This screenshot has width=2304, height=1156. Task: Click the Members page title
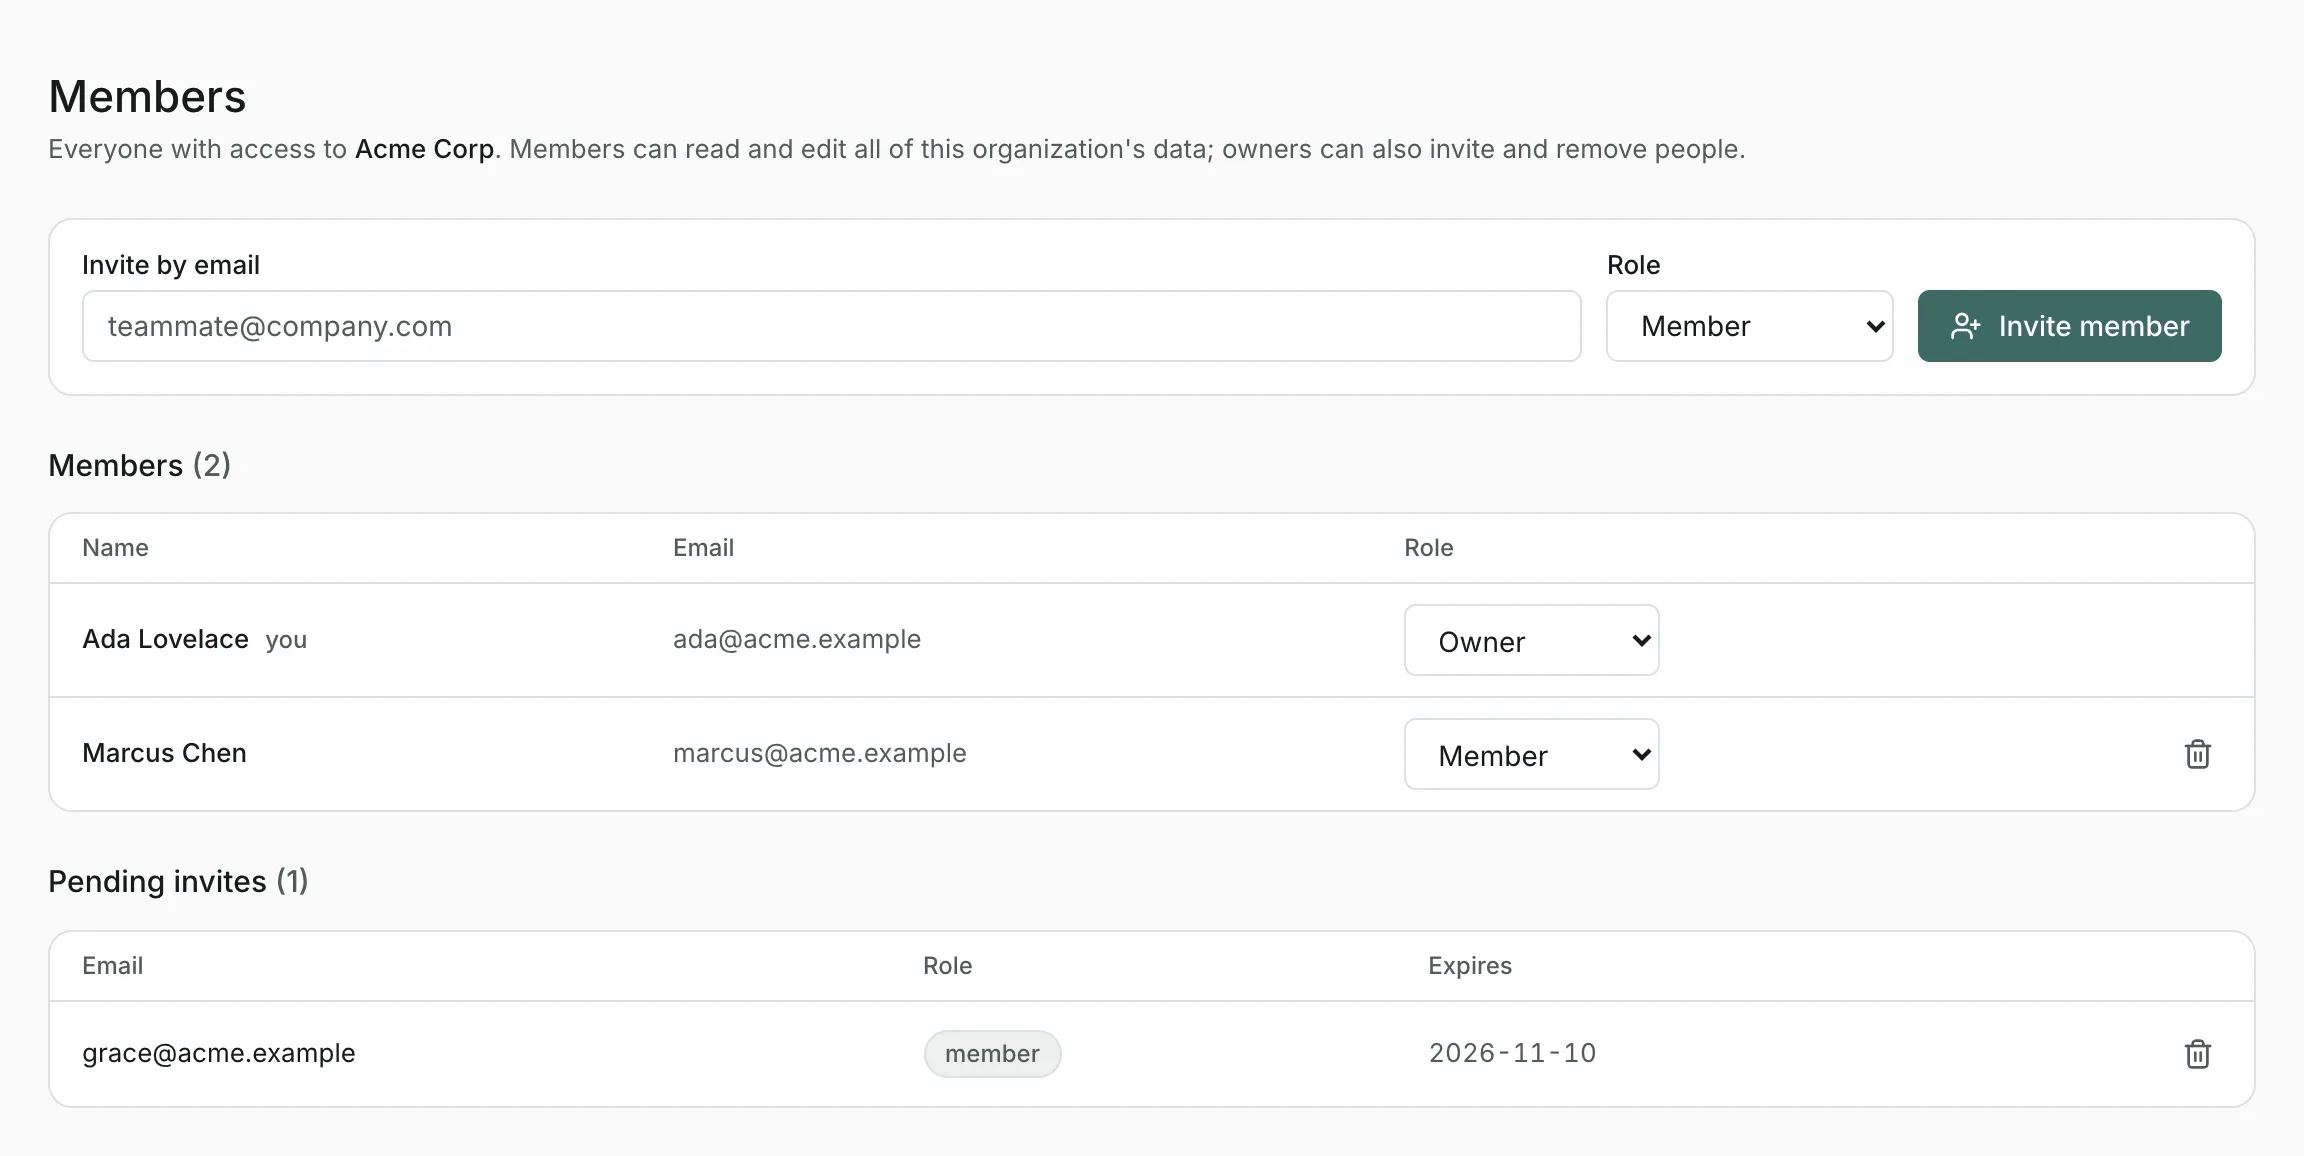147,97
